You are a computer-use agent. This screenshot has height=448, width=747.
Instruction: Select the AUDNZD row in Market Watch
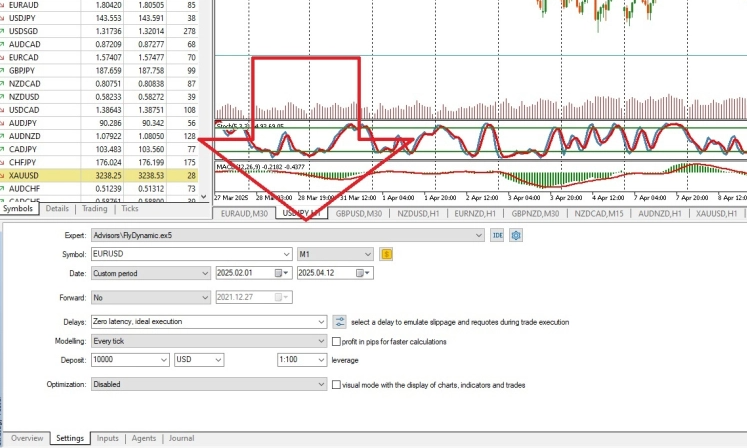pyautogui.click(x=99, y=136)
